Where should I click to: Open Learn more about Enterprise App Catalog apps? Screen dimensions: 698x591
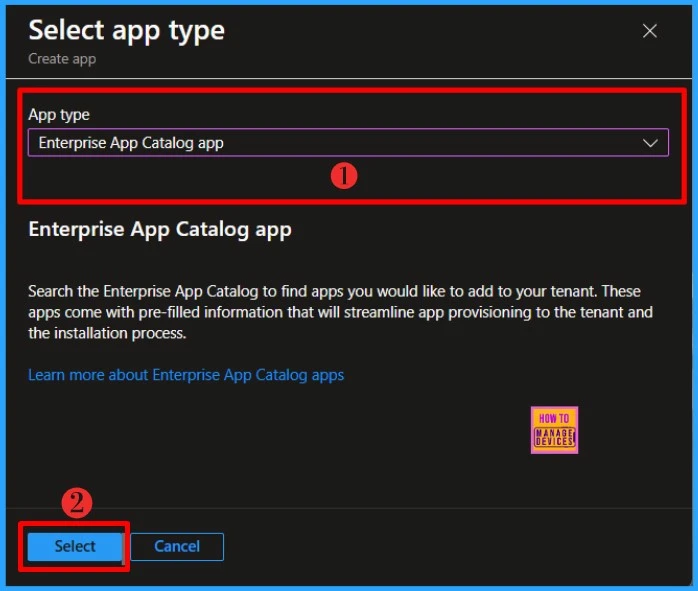186,375
